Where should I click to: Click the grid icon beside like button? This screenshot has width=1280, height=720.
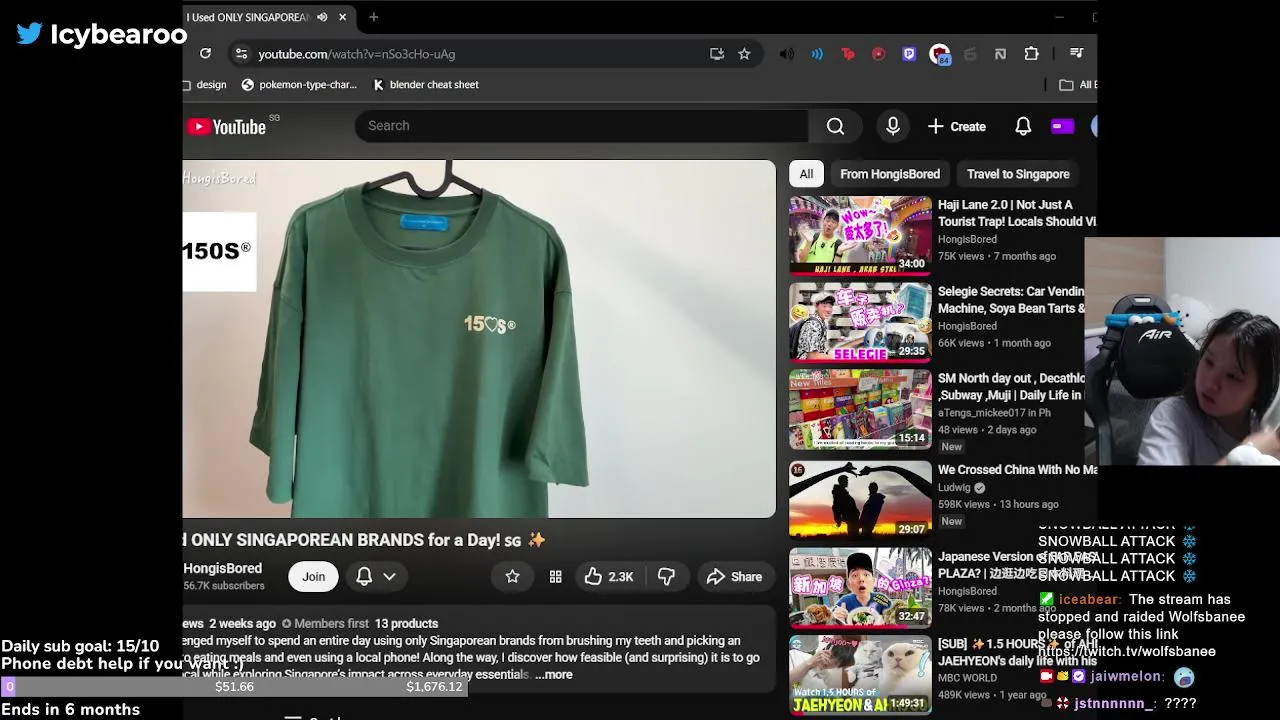click(555, 577)
